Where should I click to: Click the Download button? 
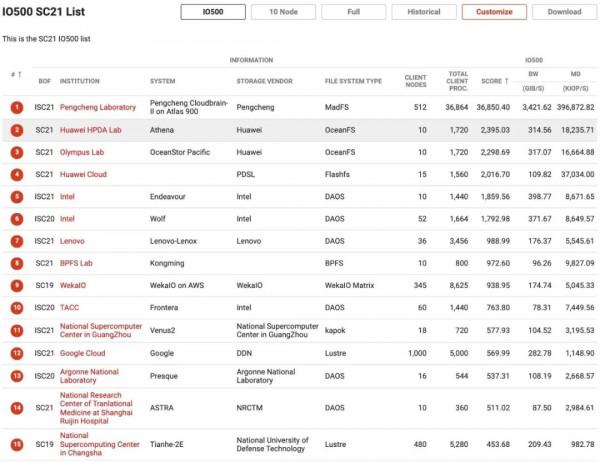[x=564, y=12]
